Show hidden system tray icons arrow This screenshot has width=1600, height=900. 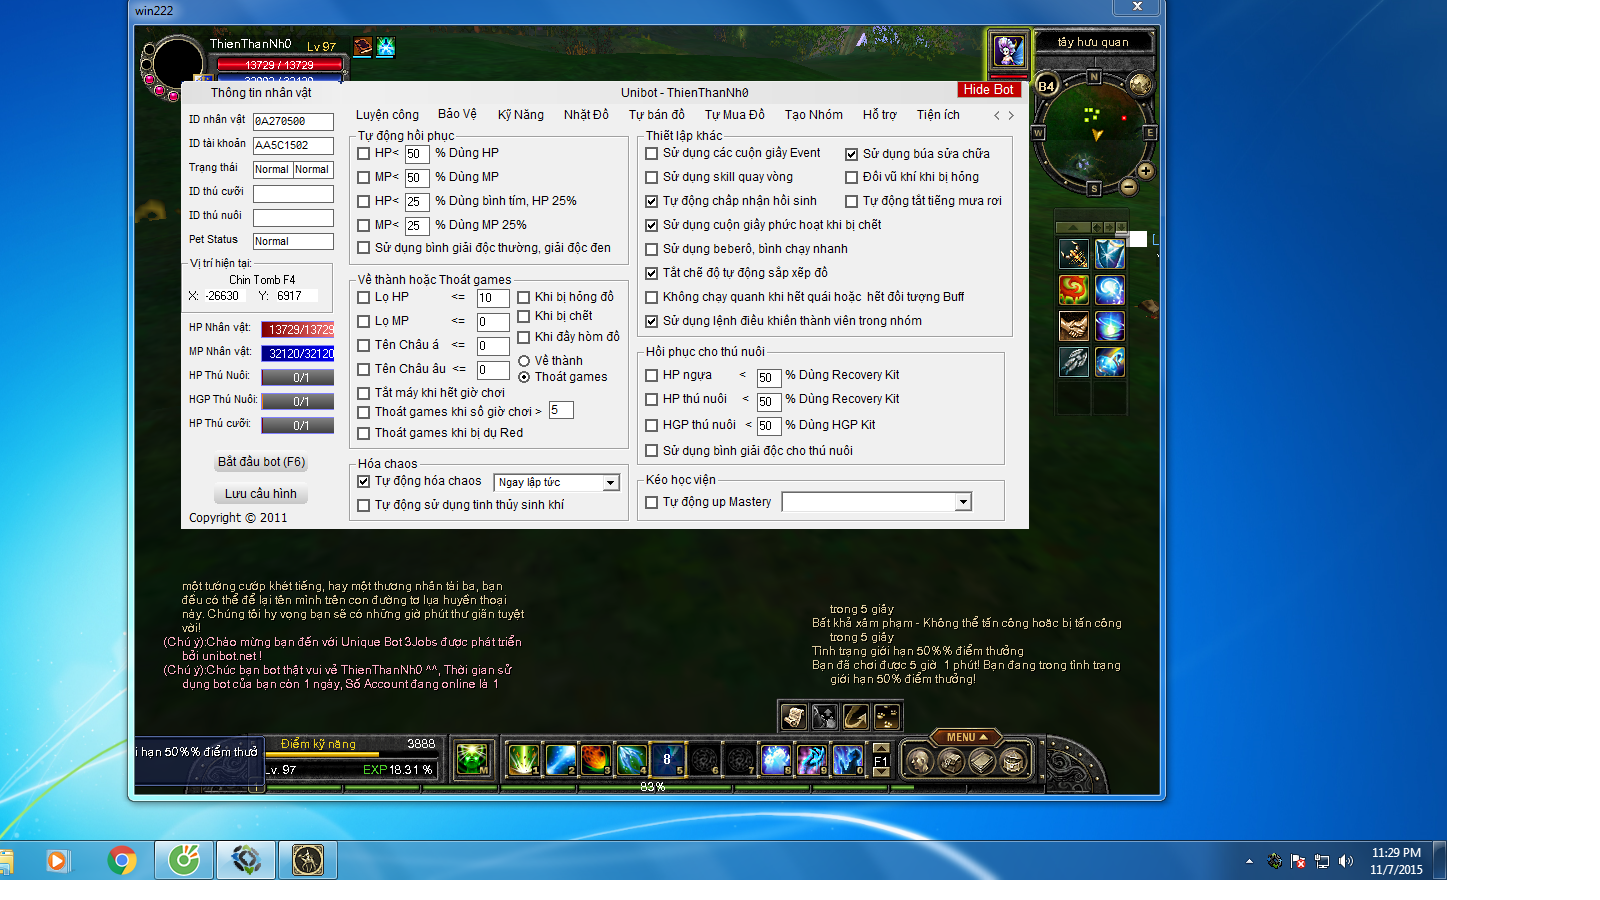pos(1249,861)
